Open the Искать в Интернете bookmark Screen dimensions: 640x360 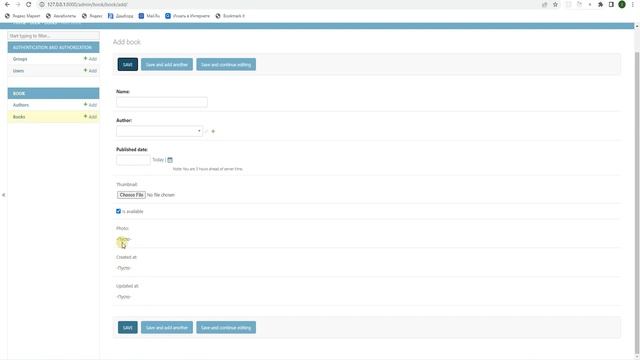[x=187, y=16]
